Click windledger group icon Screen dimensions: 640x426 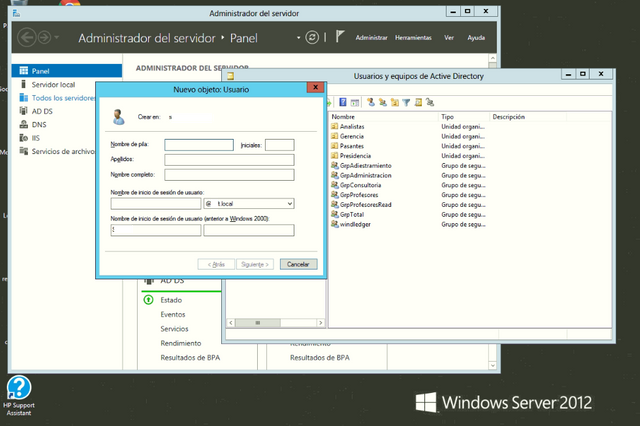[x=335, y=224]
